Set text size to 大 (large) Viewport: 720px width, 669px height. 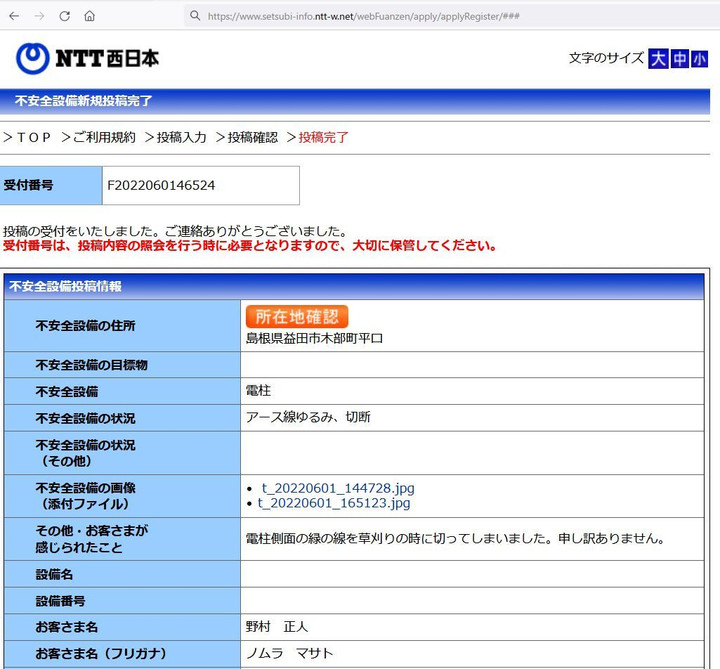[658, 59]
